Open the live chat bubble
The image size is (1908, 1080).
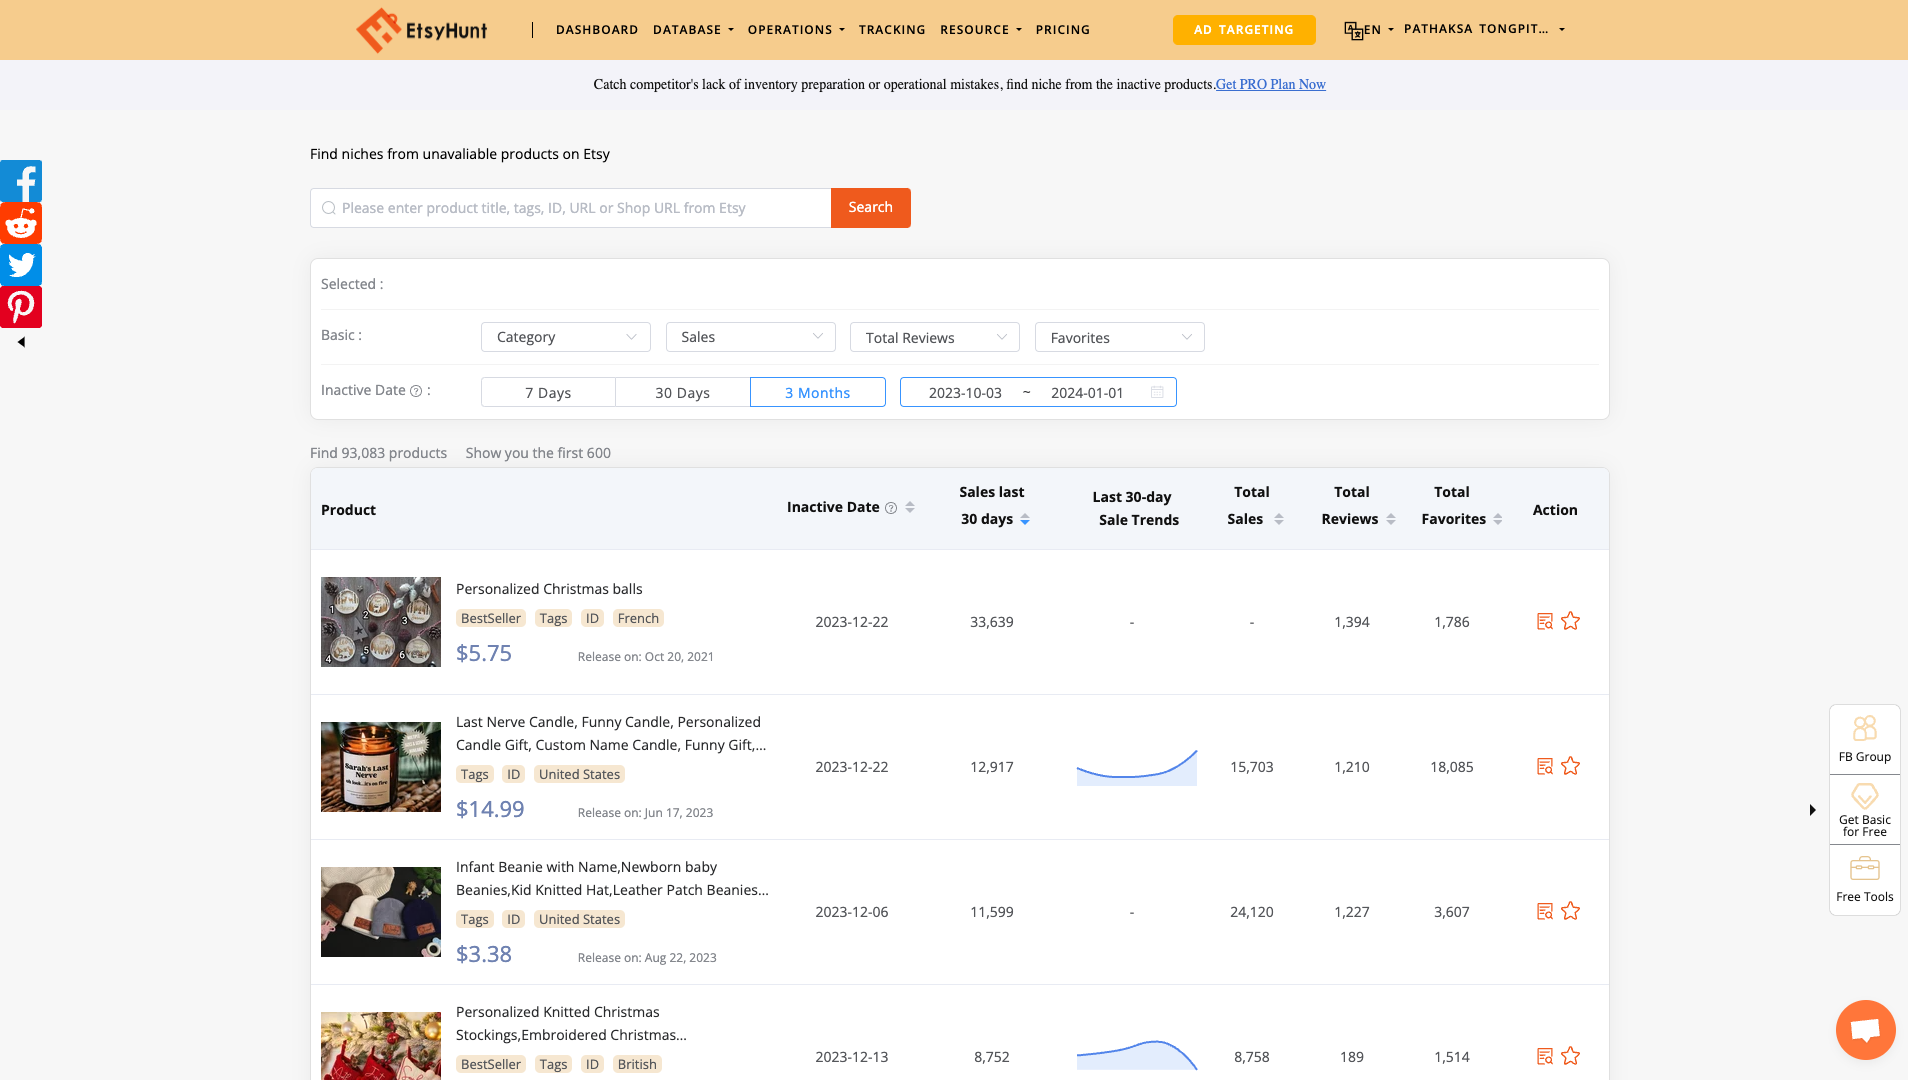click(x=1865, y=1029)
